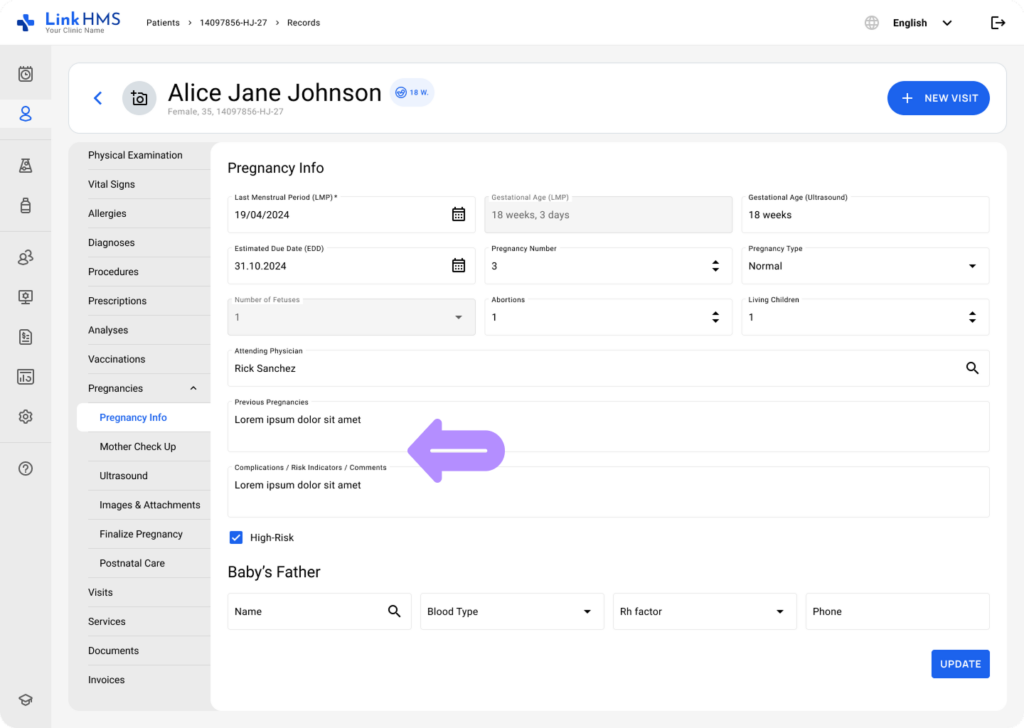This screenshot has height=728, width=1024.
Task: Open the Blood Type dropdown
Action: click(x=587, y=612)
